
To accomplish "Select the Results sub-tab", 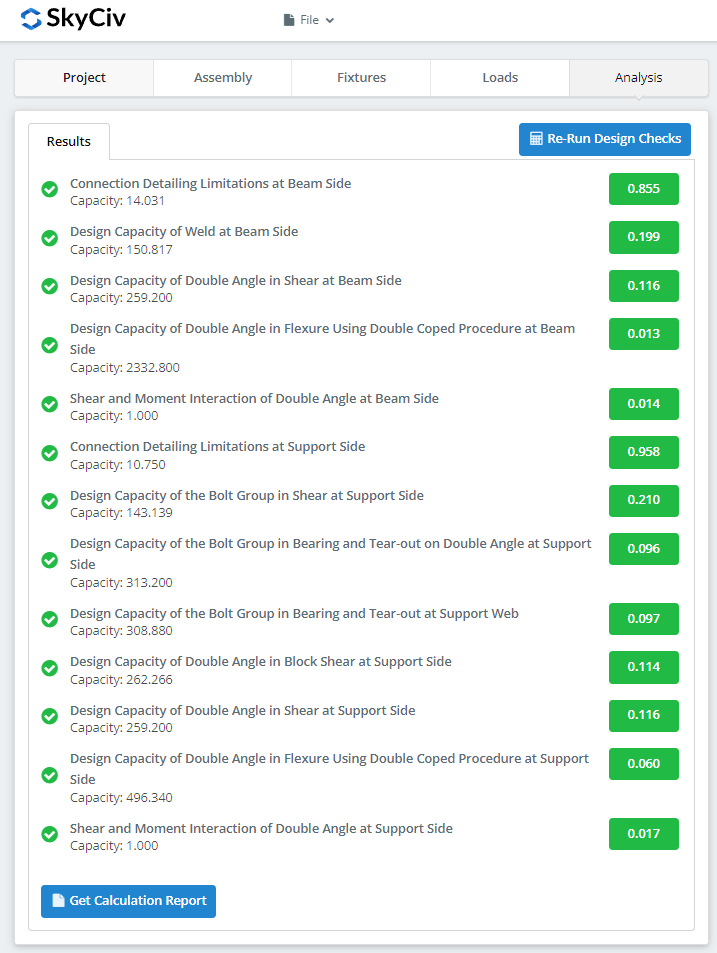I will [69, 142].
